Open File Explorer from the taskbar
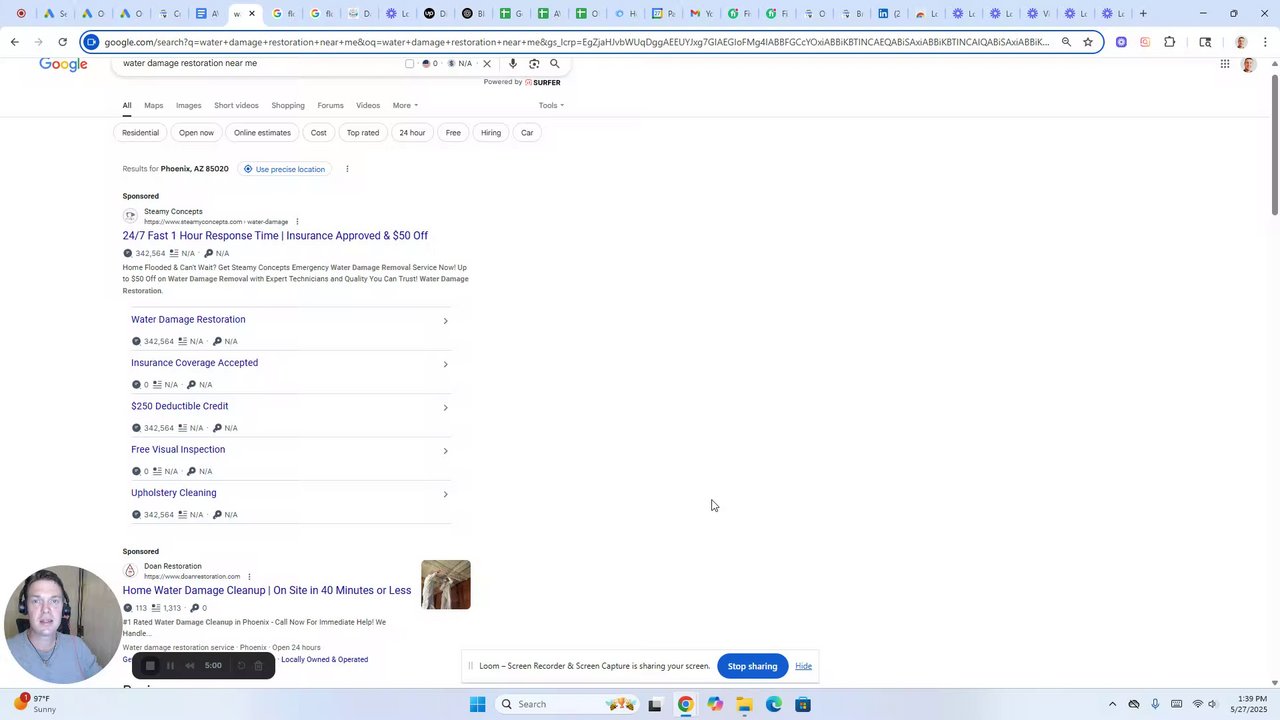Viewport: 1280px width, 720px height. point(744,705)
